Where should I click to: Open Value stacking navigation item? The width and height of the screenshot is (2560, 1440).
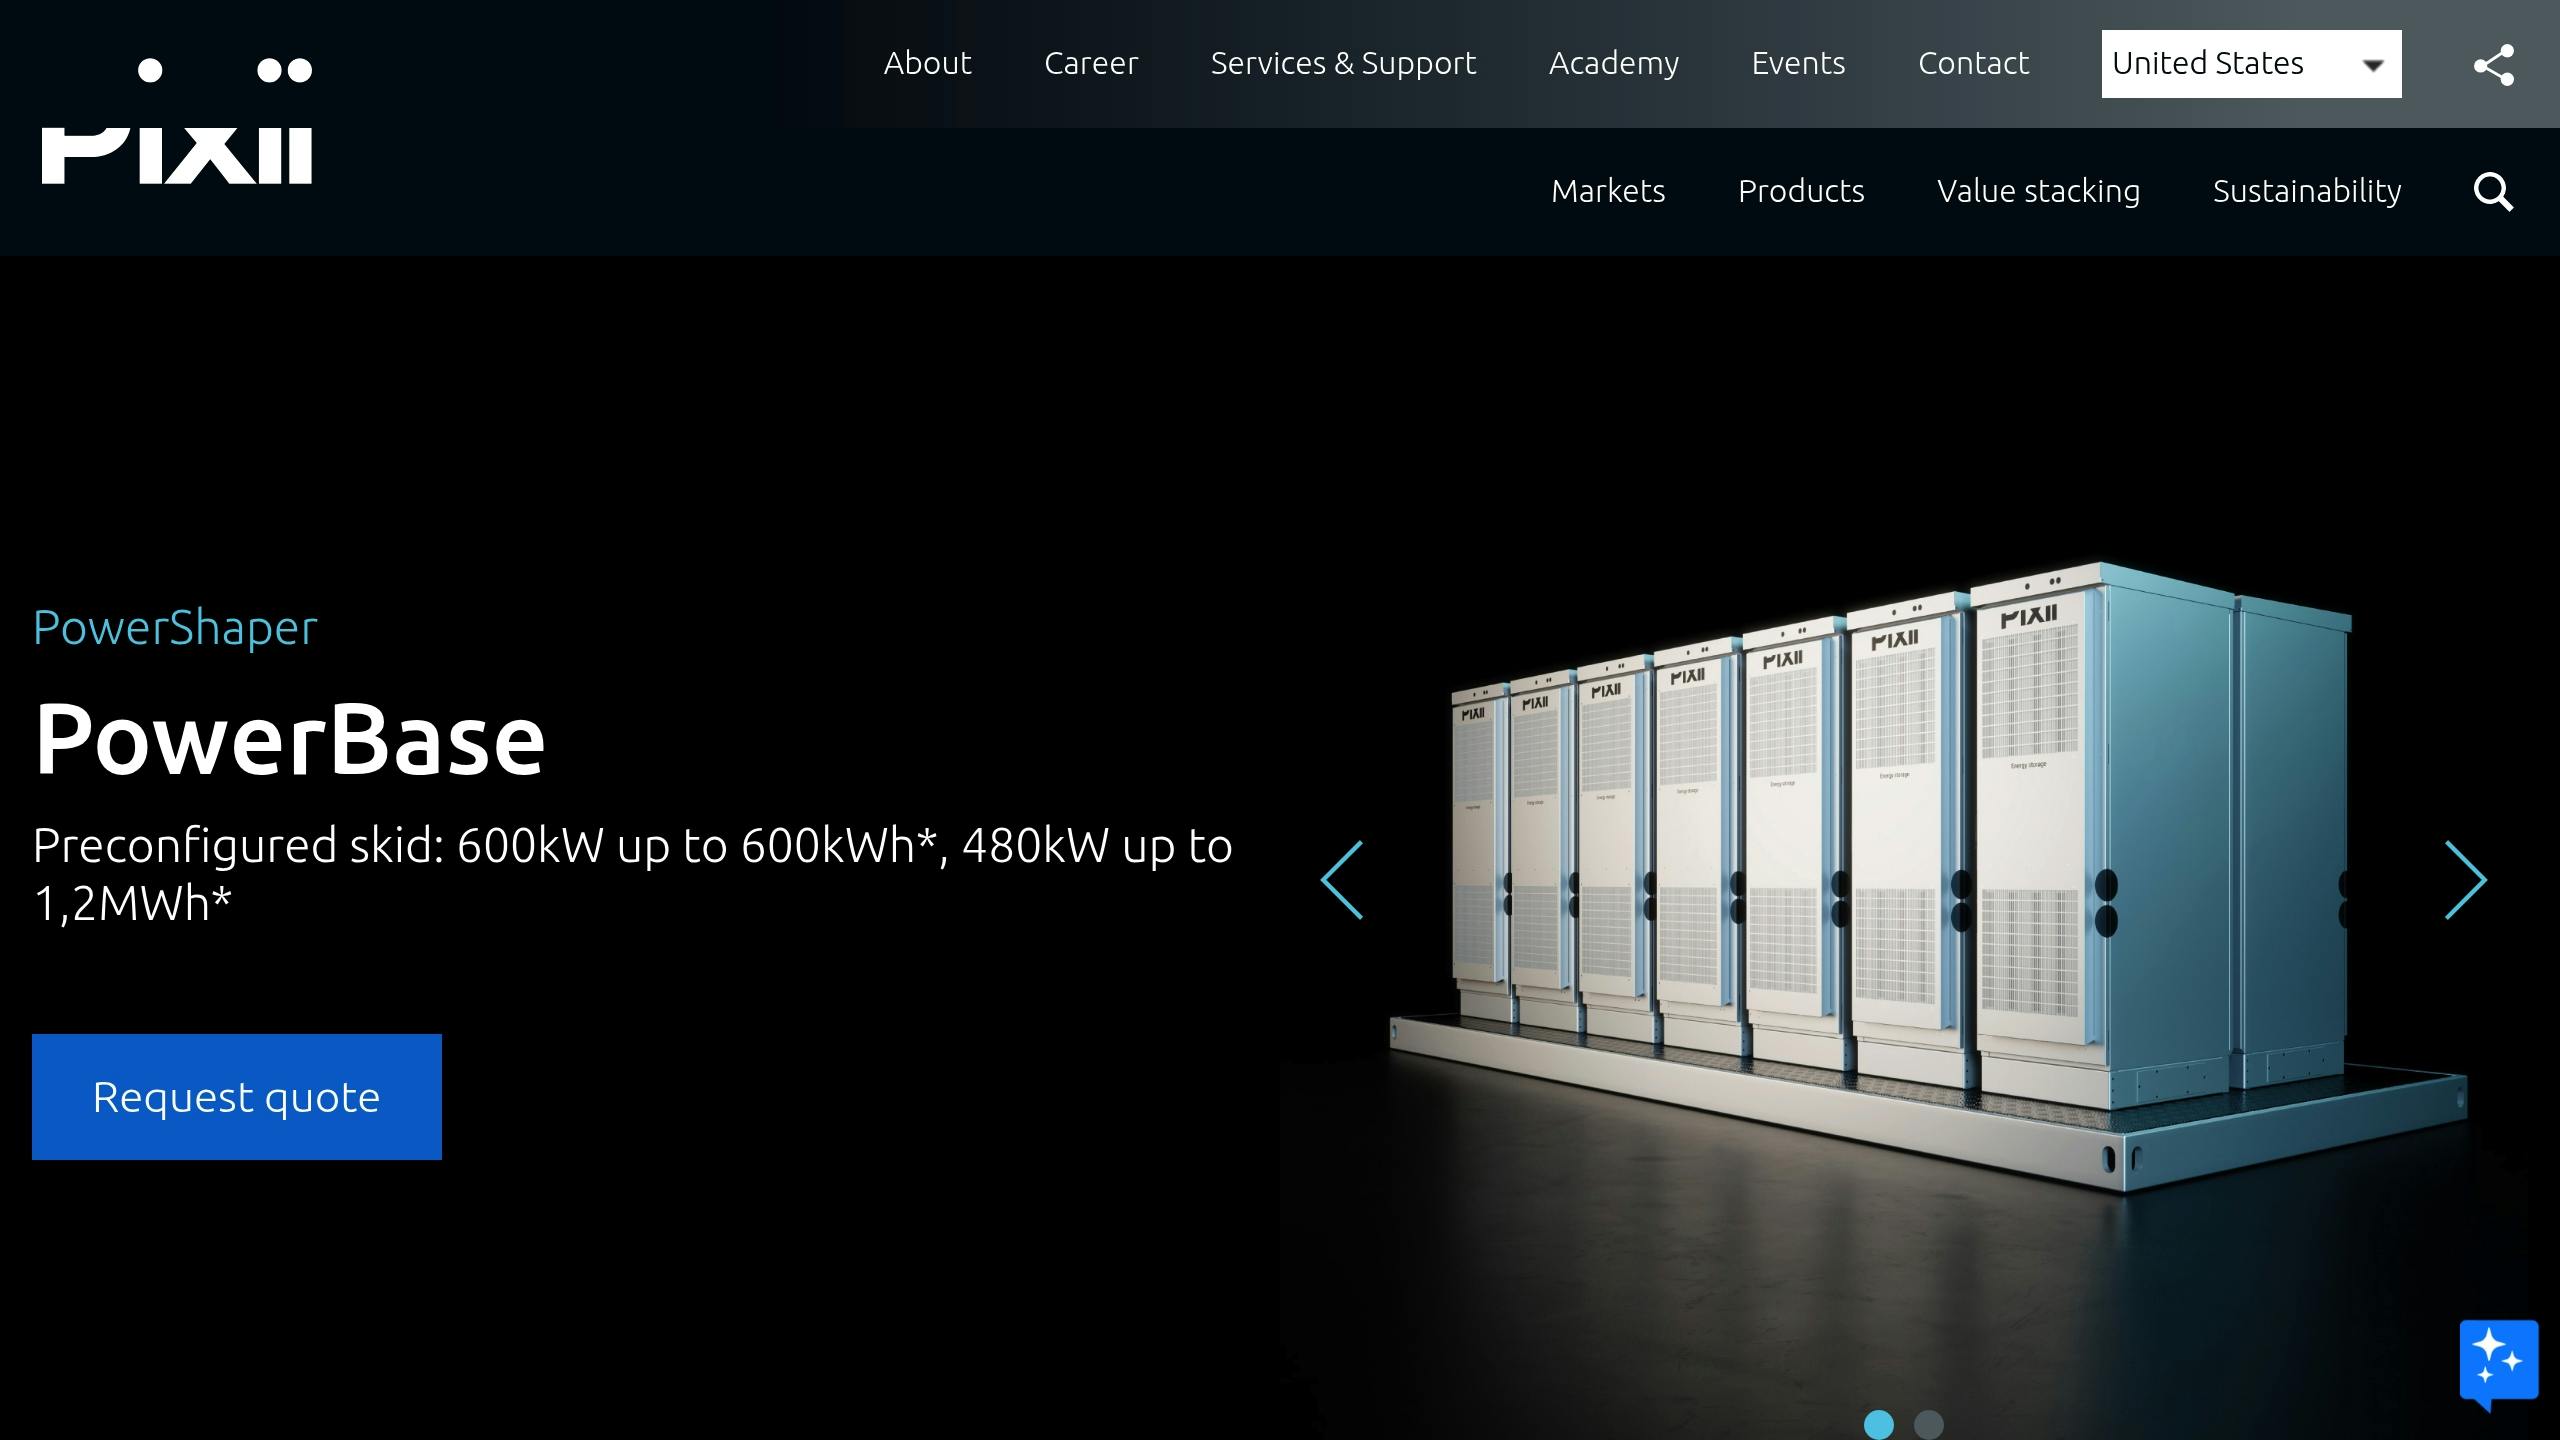click(x=2038, y=191)
